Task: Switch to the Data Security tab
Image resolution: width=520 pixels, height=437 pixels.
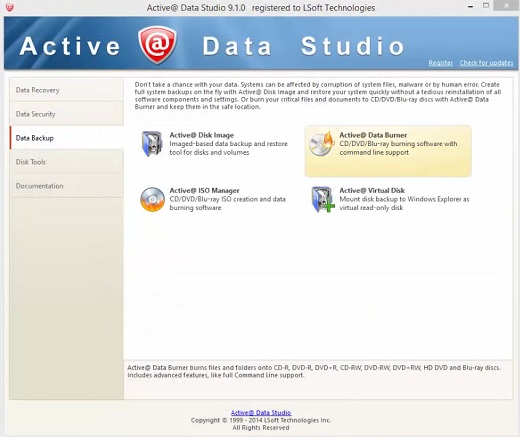Action: point(67,114)
